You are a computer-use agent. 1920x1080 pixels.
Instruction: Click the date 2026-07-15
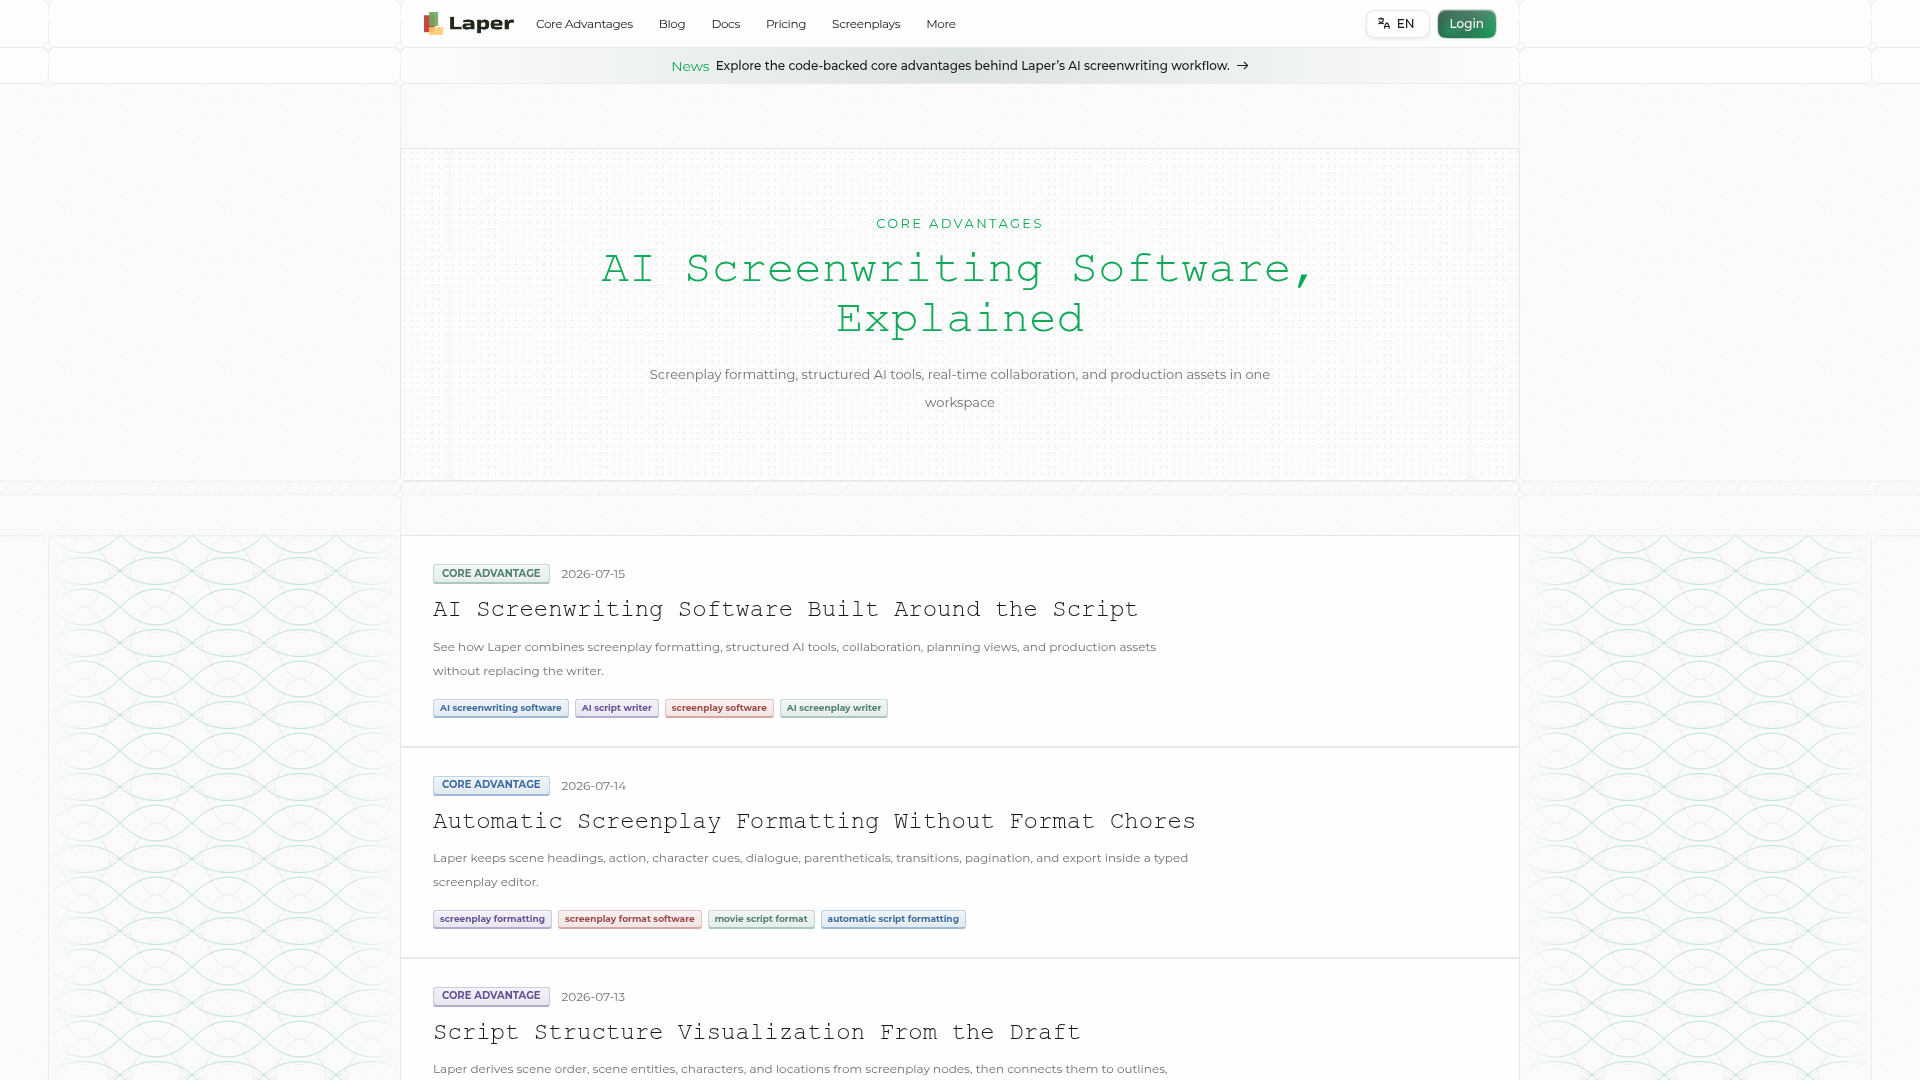[x=593, y=574]
